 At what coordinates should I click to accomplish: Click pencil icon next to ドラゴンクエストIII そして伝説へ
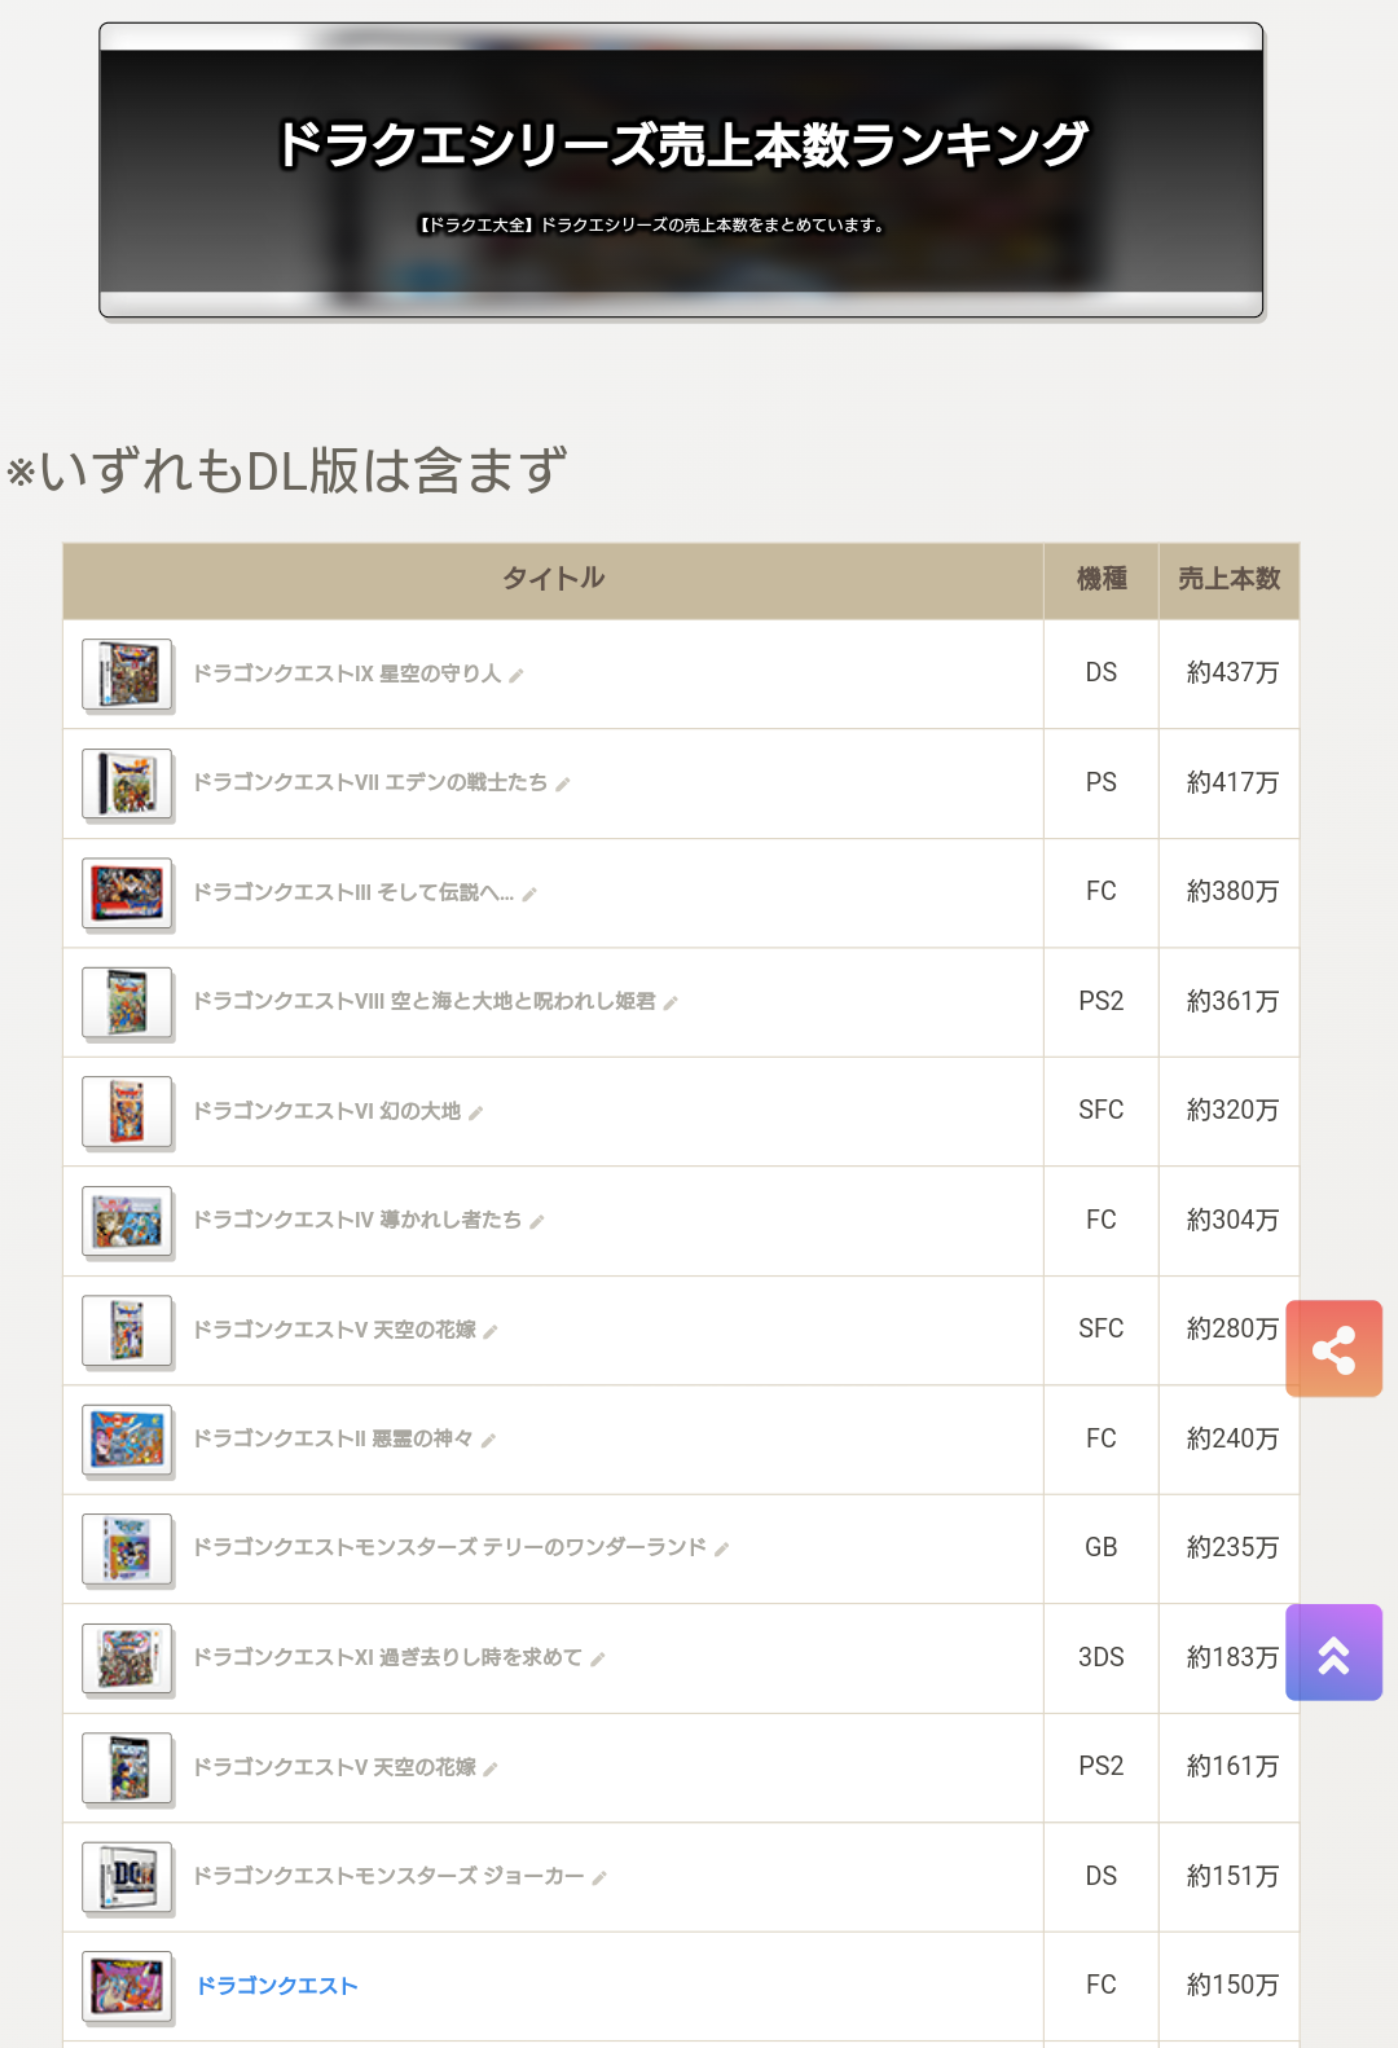(530, 894)
